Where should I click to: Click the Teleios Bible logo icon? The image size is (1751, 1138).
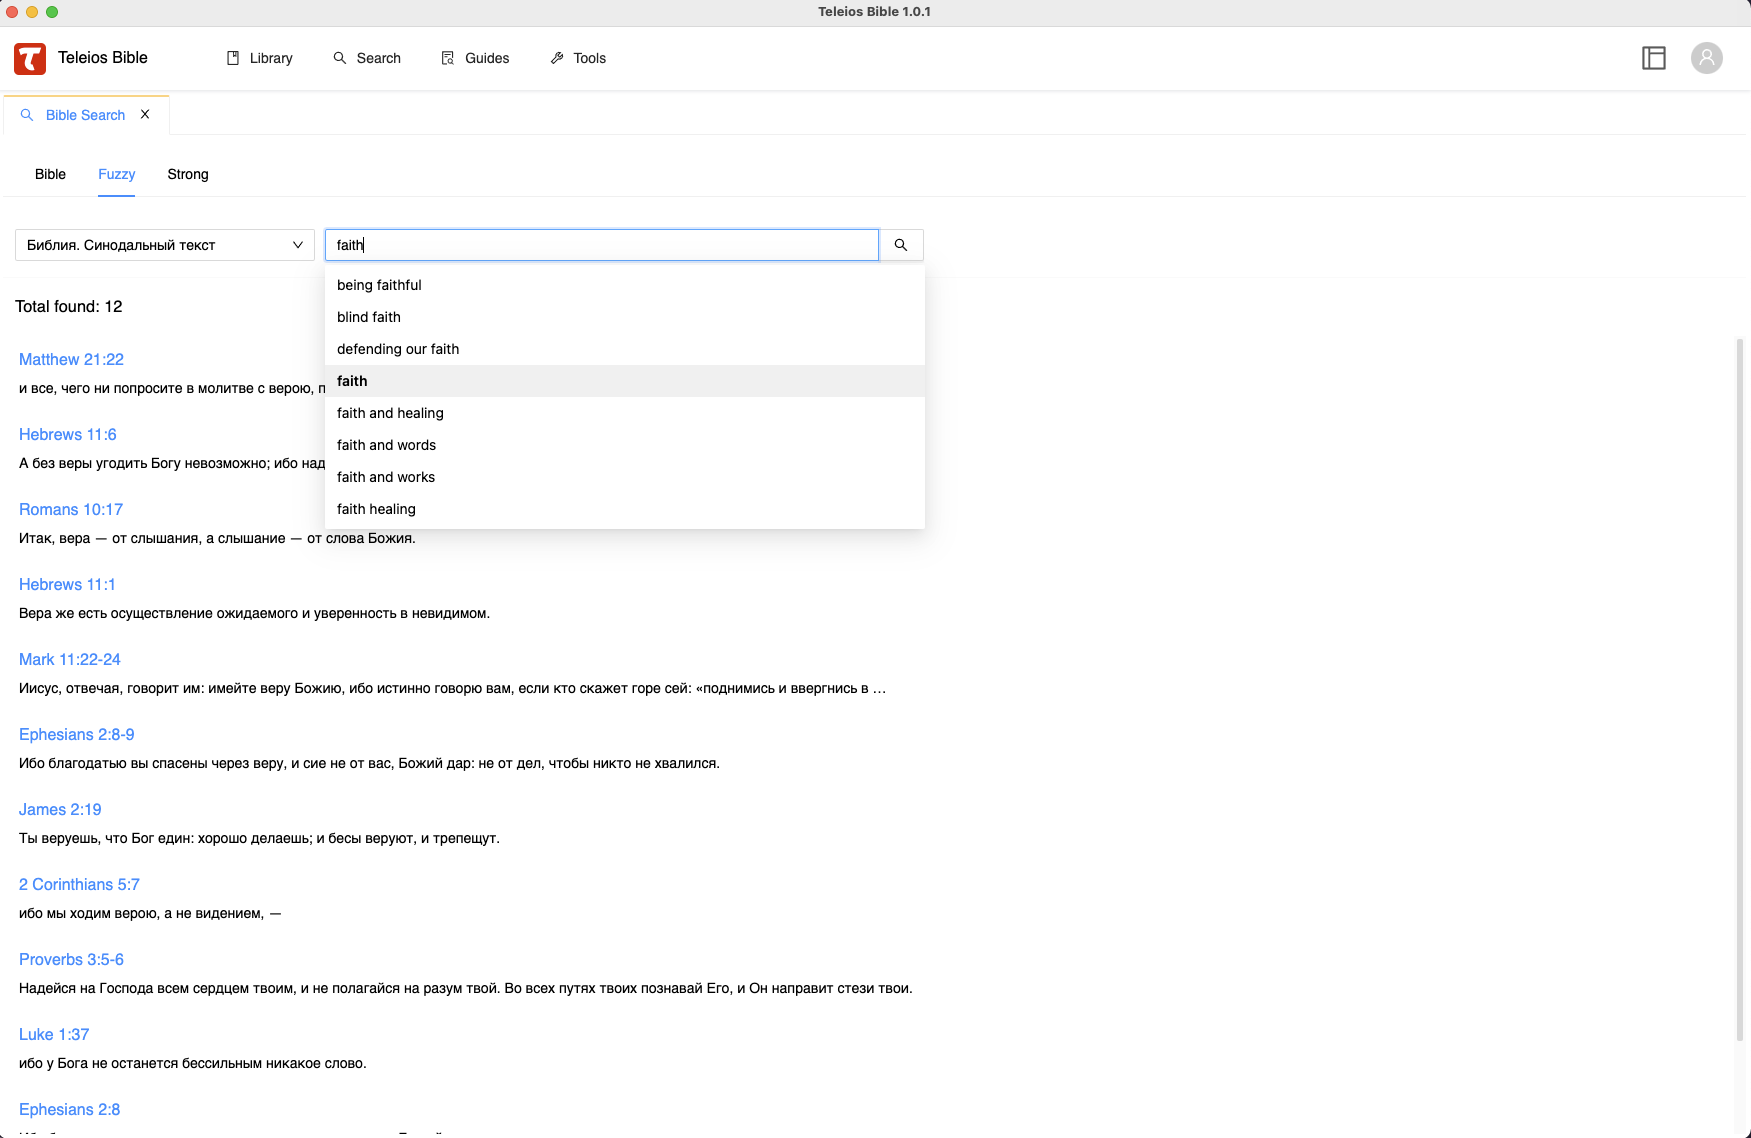click(30, 58)
